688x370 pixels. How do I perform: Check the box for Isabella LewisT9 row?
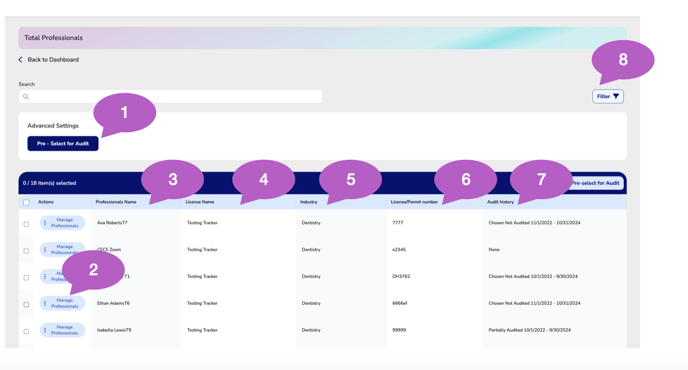(26, 331)
